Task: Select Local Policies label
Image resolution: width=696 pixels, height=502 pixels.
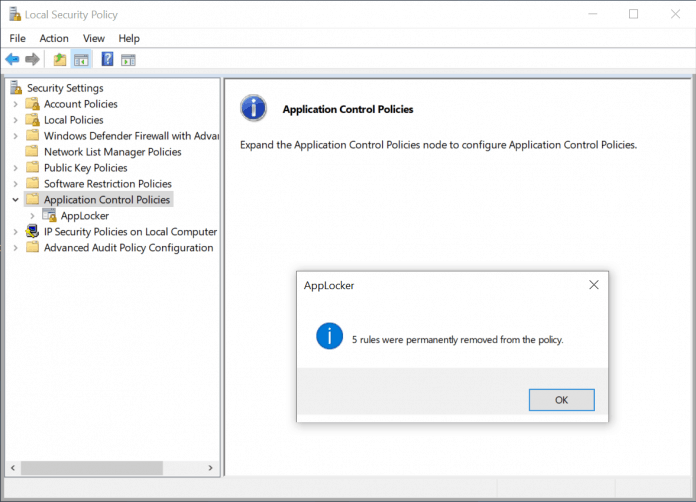Action: [x=74, y=120]
